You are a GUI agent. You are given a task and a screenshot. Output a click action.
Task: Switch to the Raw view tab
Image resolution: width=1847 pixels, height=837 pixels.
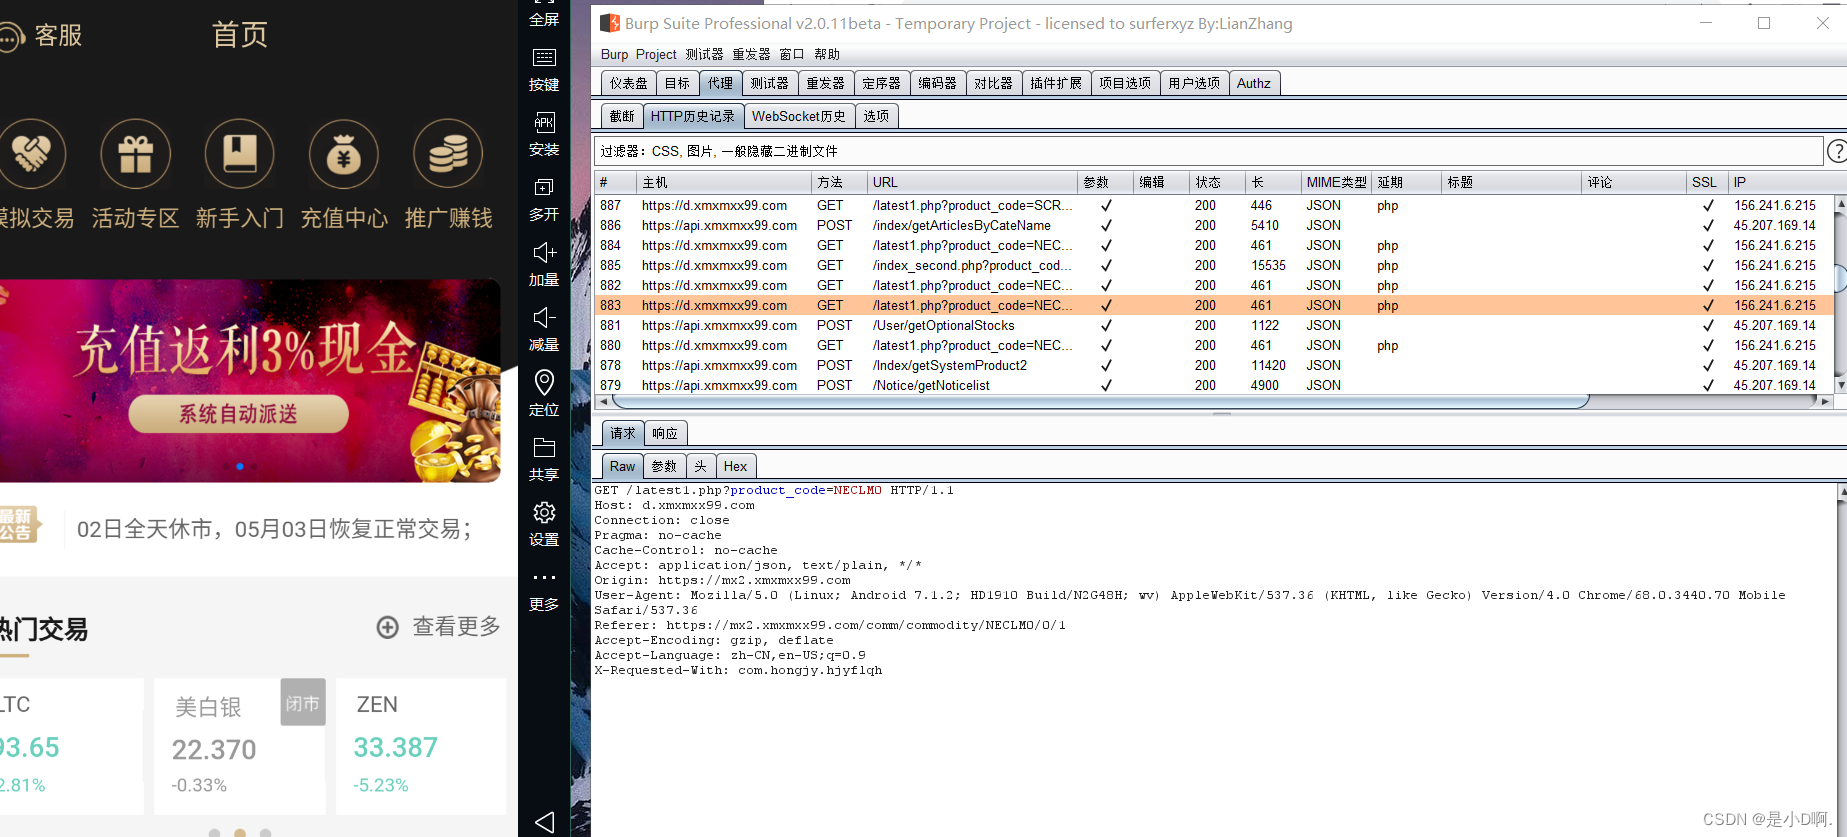[x=622, y=466]
